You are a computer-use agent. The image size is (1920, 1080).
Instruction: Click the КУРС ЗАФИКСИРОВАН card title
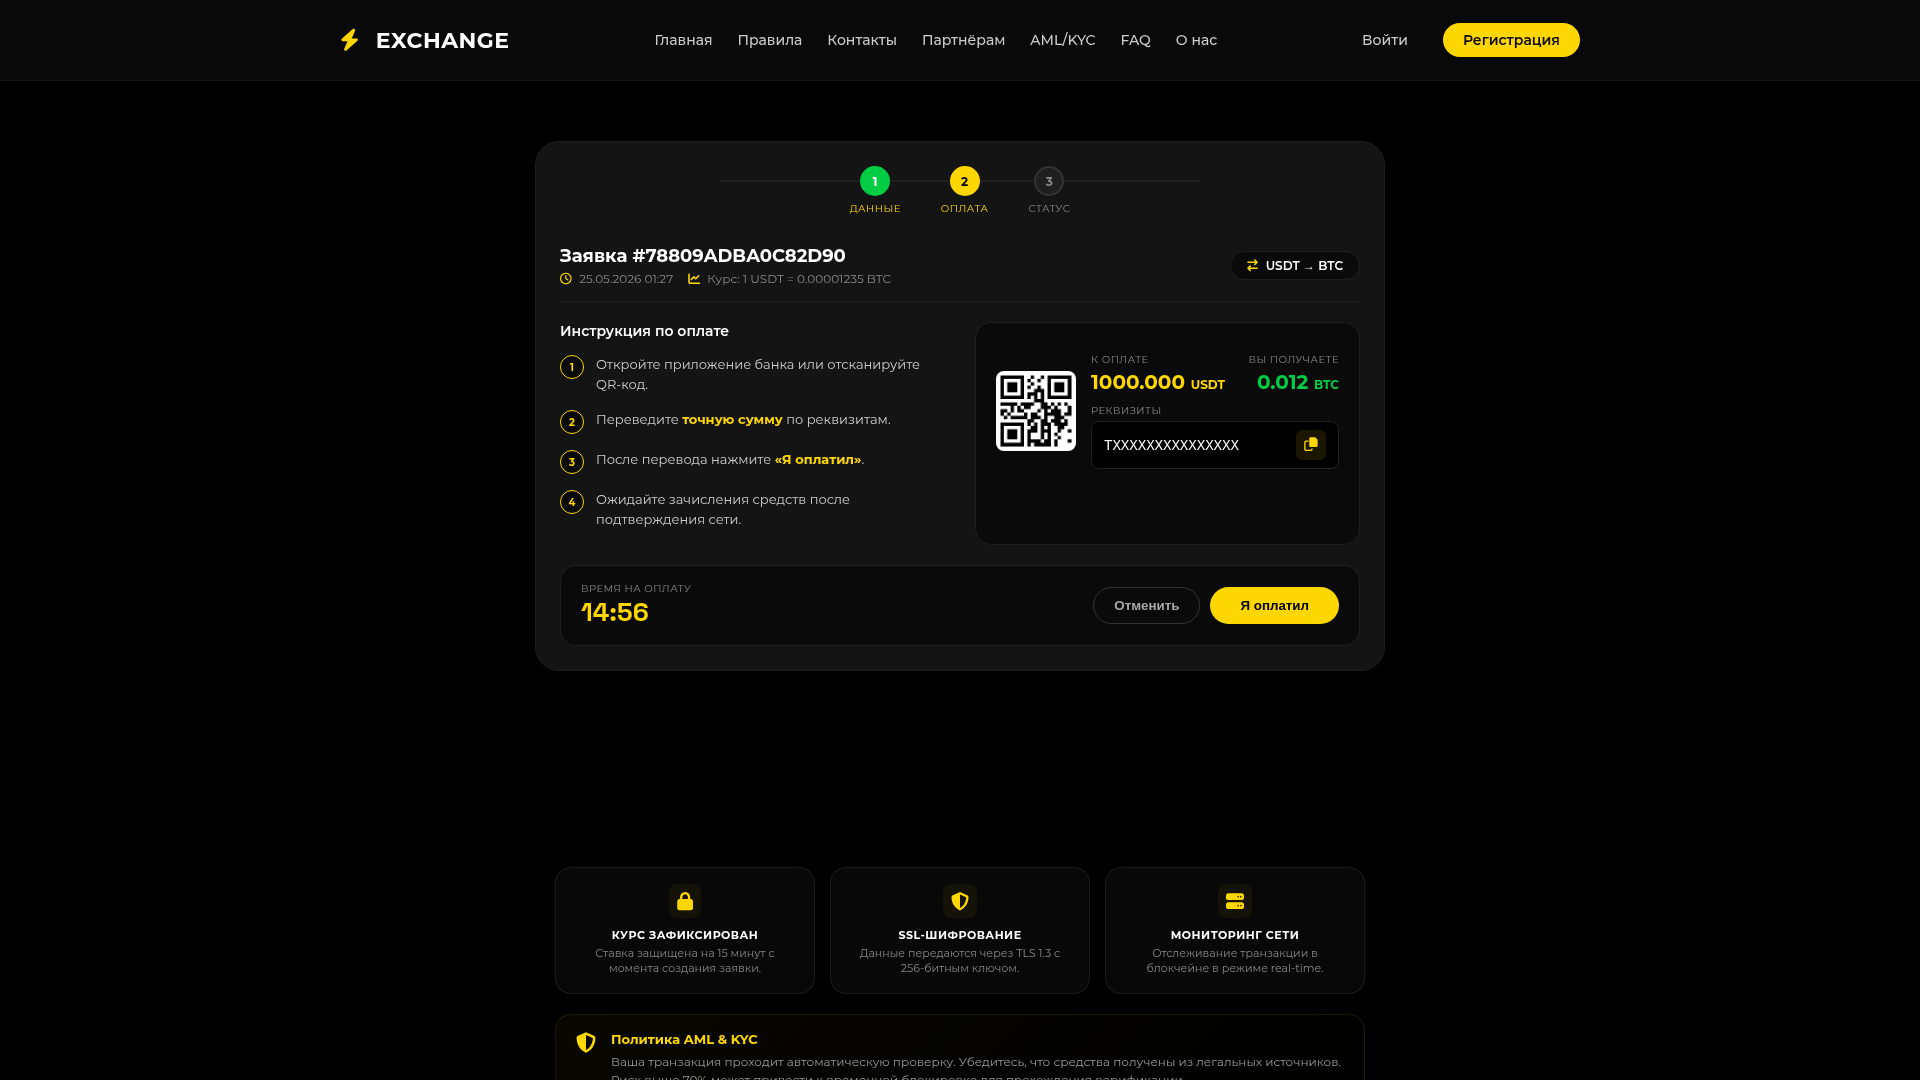pos(685,935)
